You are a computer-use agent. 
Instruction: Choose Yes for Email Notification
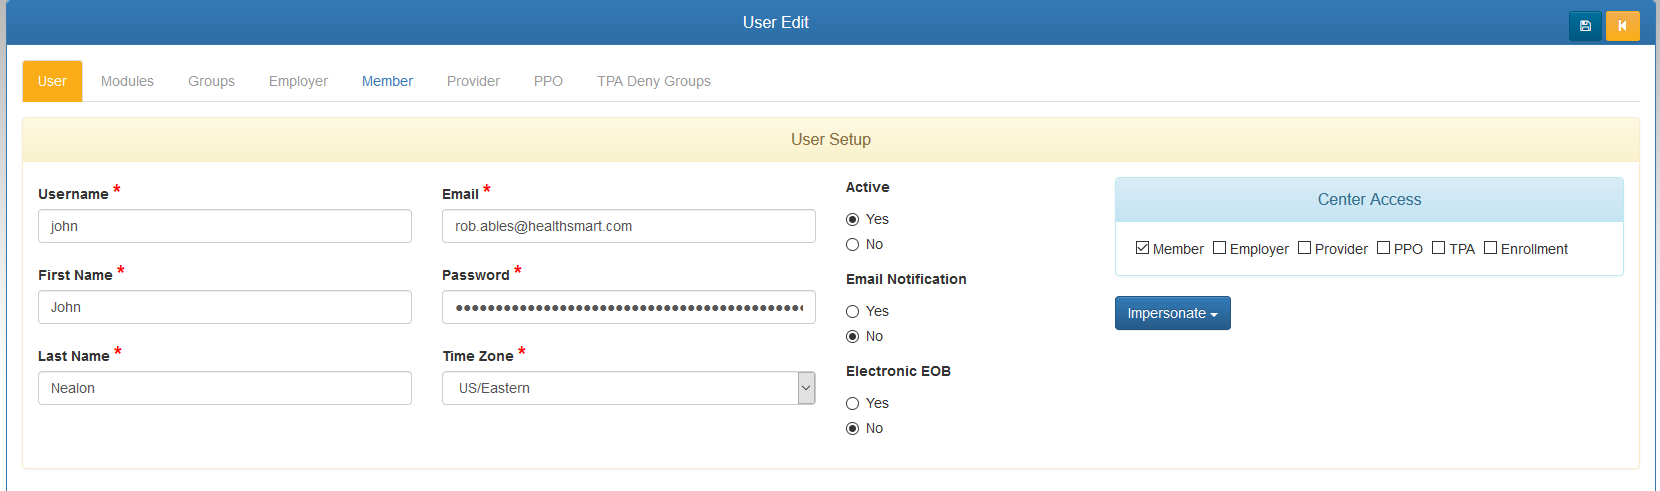point(853,312)
